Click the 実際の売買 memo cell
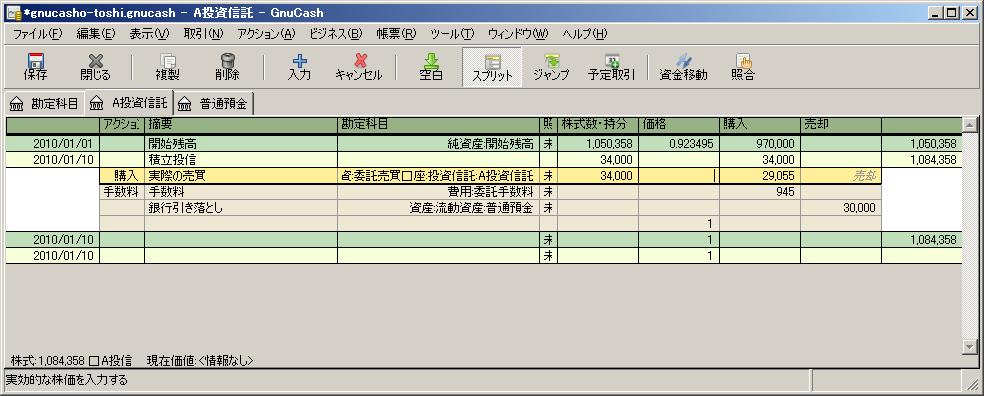This screenshot has width=984, height=396. 241,176
